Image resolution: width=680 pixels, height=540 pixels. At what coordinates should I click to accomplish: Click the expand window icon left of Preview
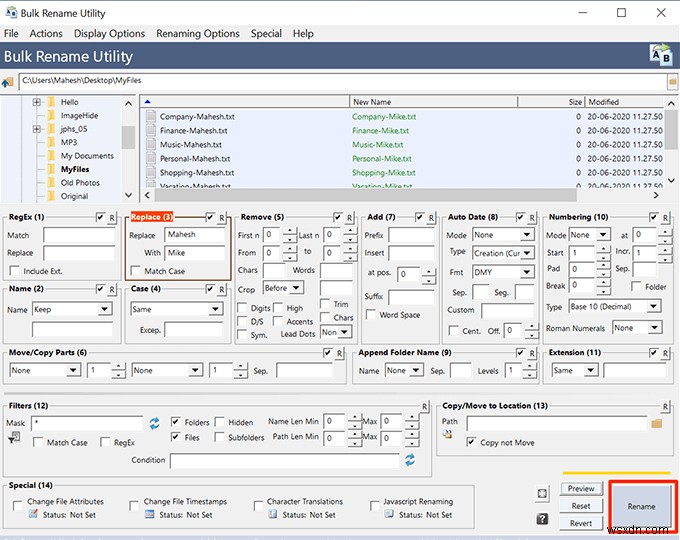(x=541, y=494)
